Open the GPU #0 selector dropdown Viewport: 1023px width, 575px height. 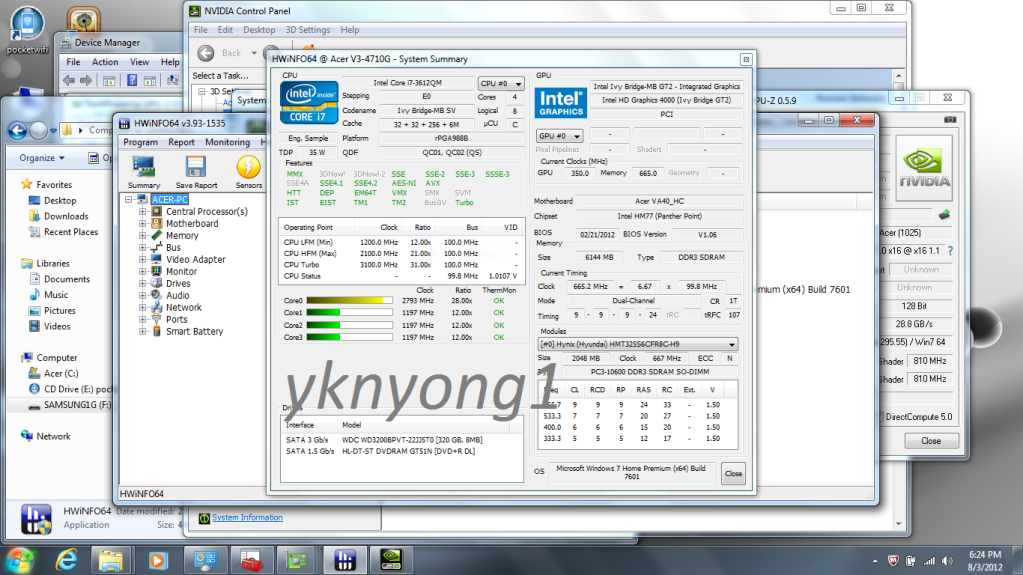pyautogui.click(x=559, y=136)
